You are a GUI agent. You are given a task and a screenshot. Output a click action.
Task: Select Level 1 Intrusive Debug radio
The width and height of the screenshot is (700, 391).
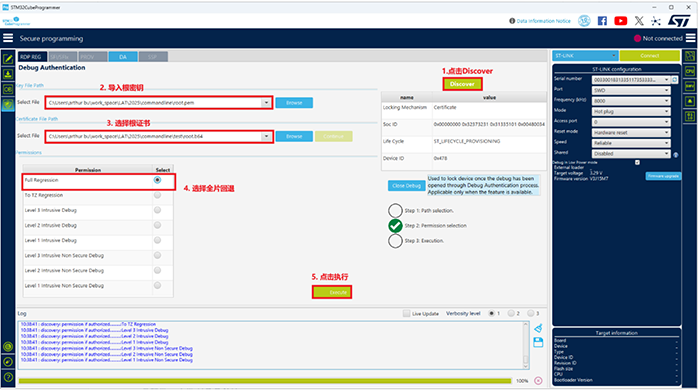click(x=158, y=240)
